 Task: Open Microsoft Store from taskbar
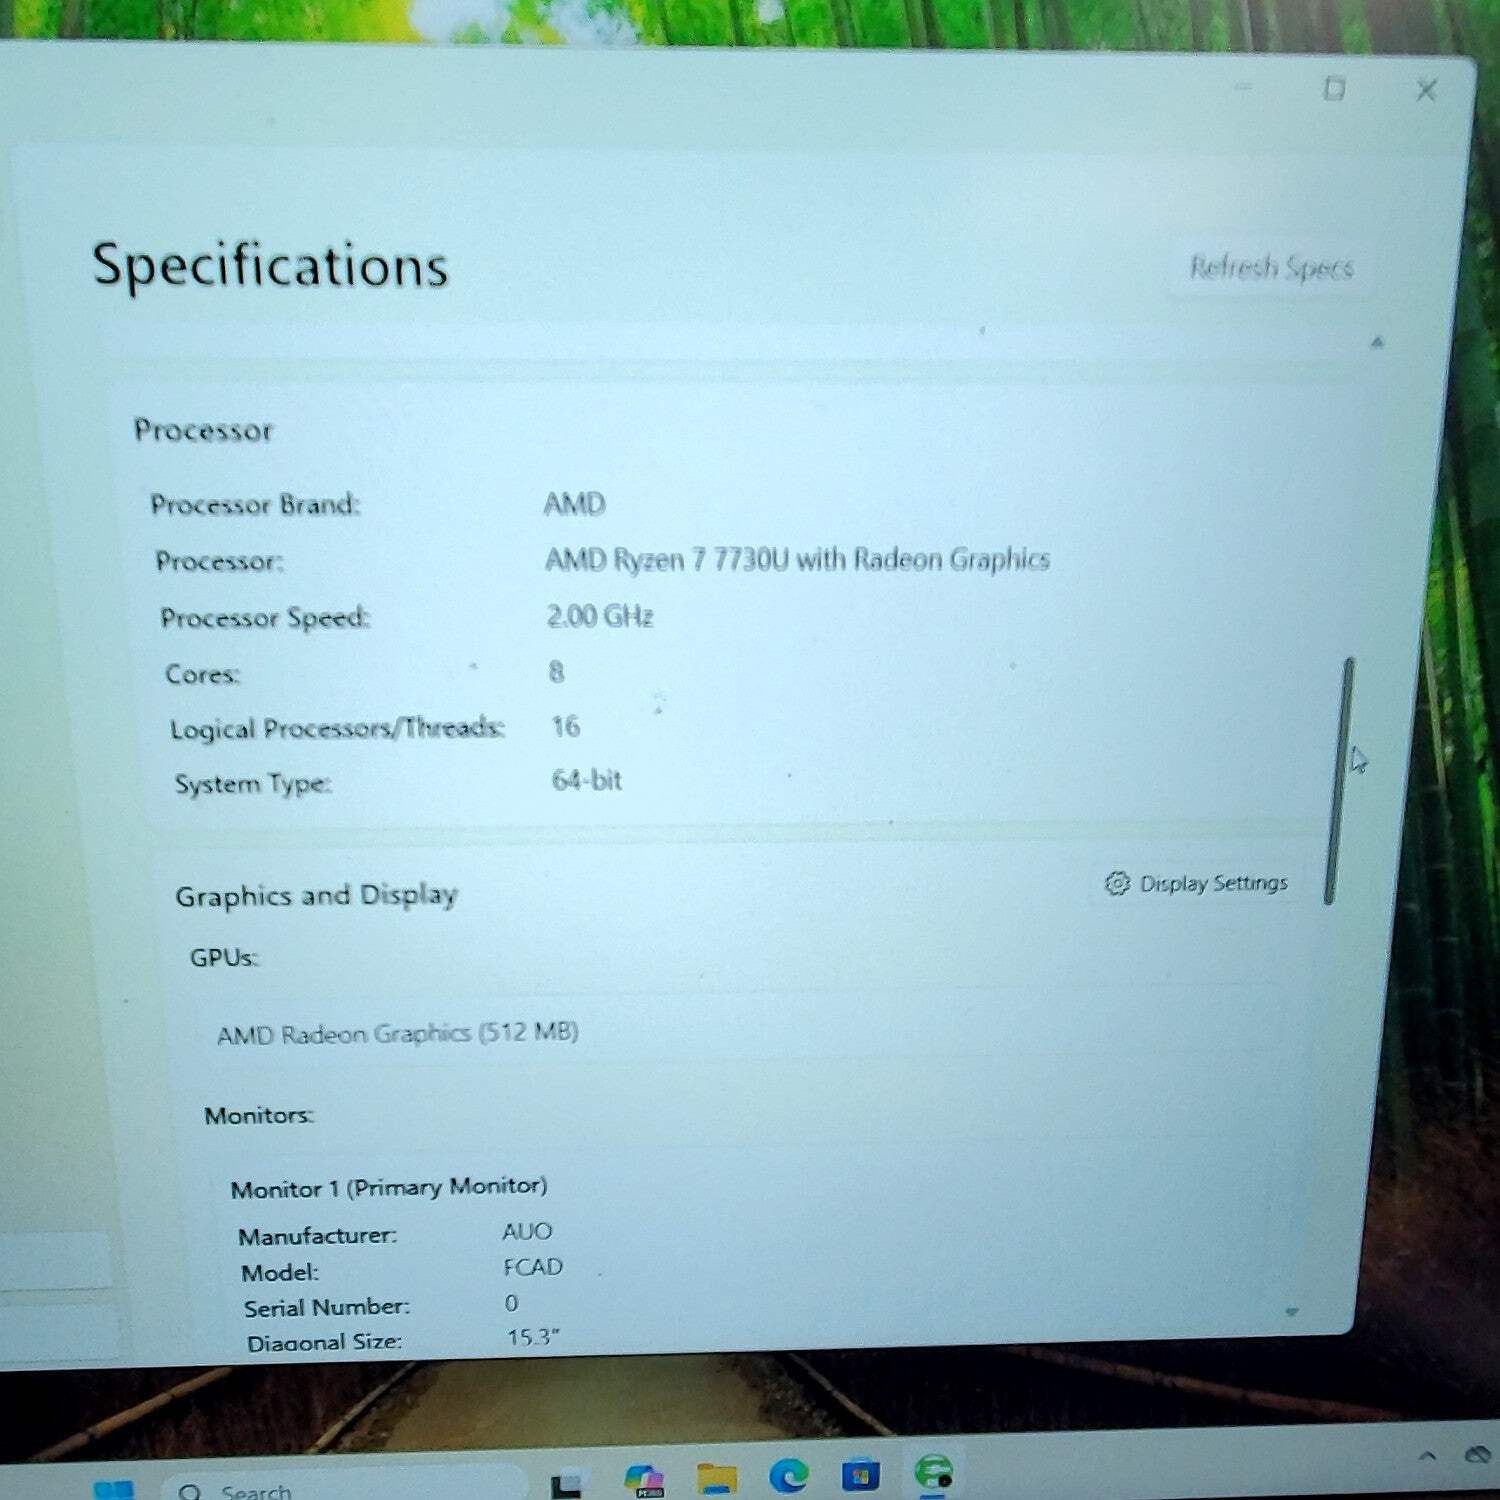tap(860, 1475)
